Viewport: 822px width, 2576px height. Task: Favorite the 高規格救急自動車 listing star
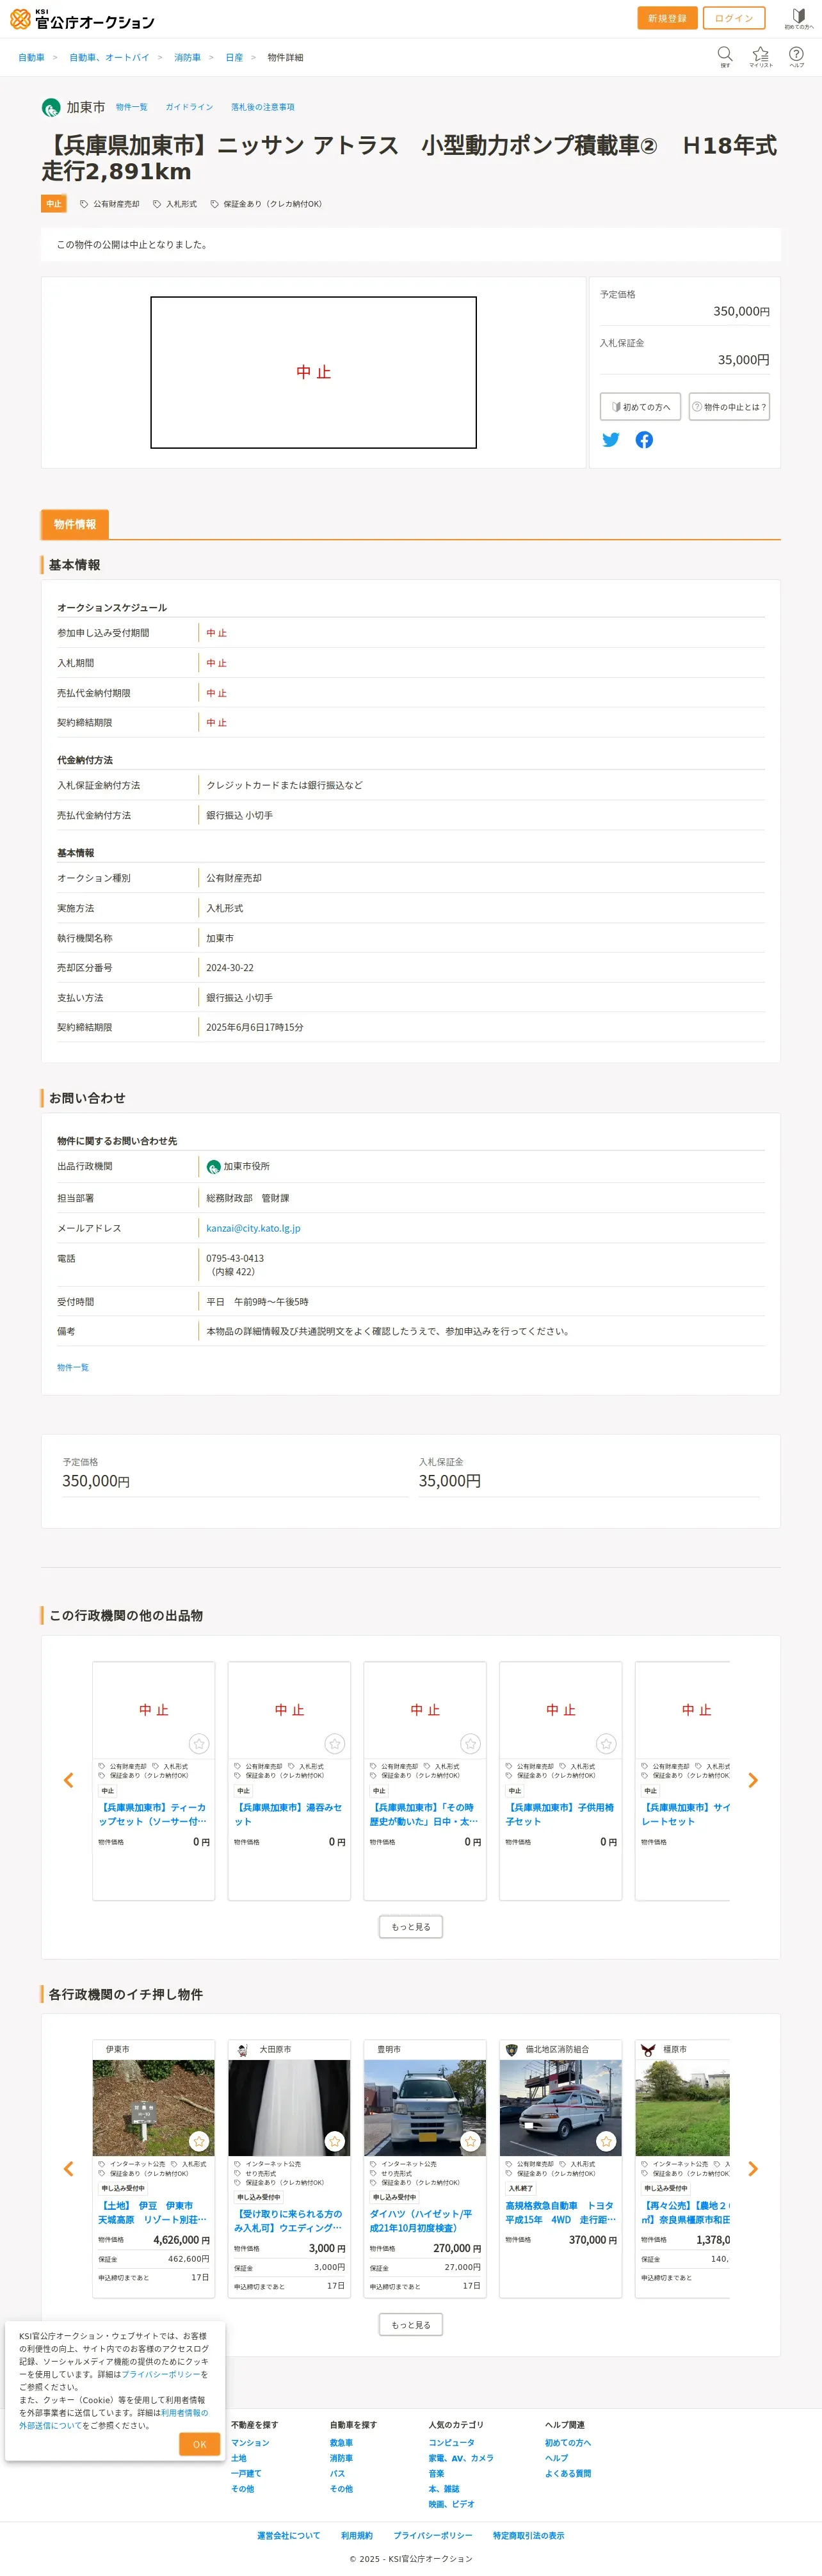pyautogui.click(x=606, y=2141)
